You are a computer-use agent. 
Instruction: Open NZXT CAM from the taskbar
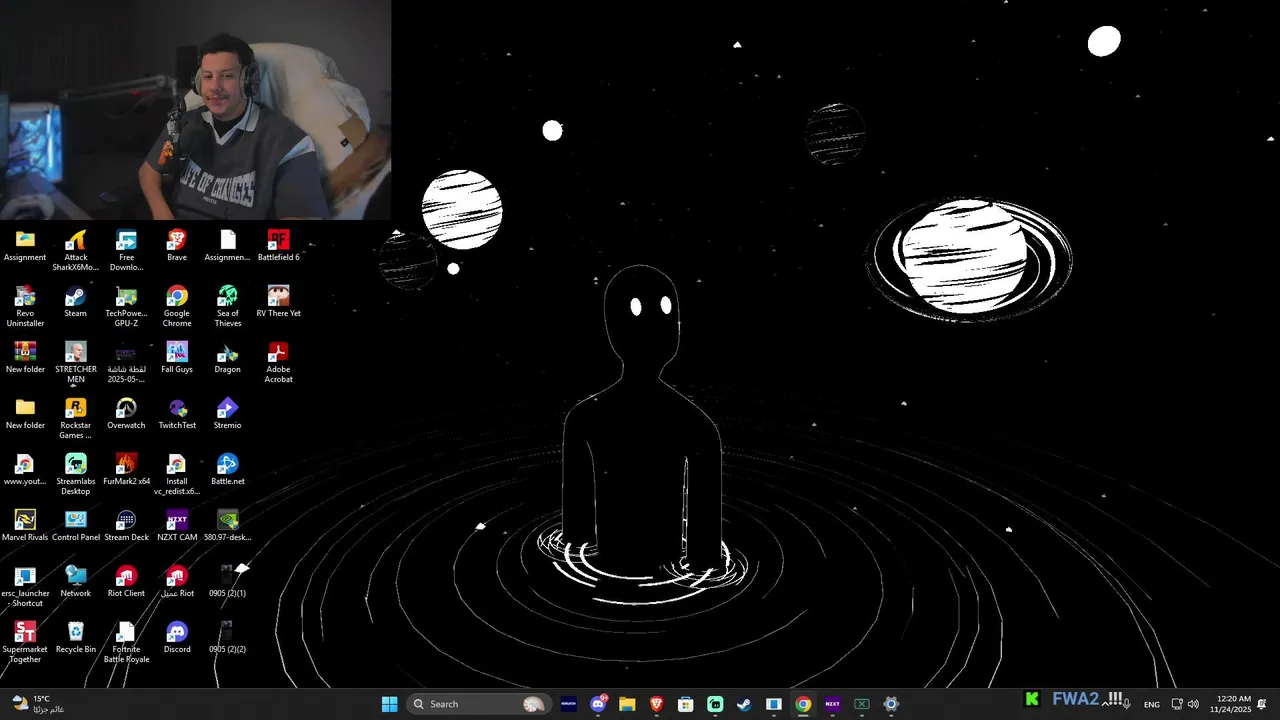pos(832,704)
